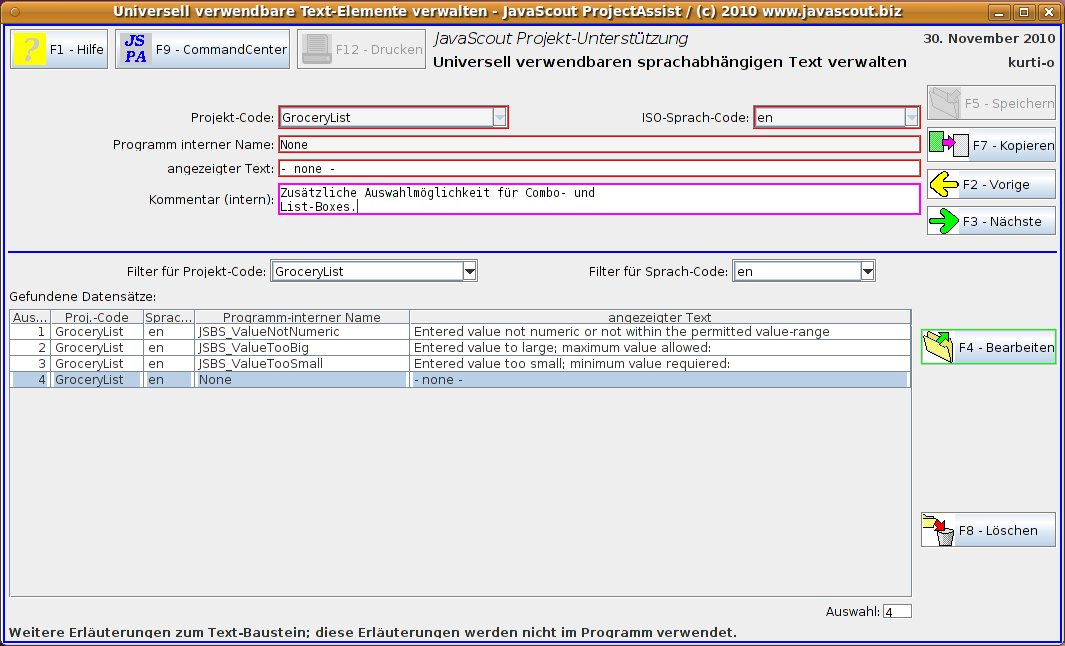Expand Filter für Sprach-Code combo box
Image resolution: width=1065 pixels, height=646 pixels.
click(x=866, y=270)
